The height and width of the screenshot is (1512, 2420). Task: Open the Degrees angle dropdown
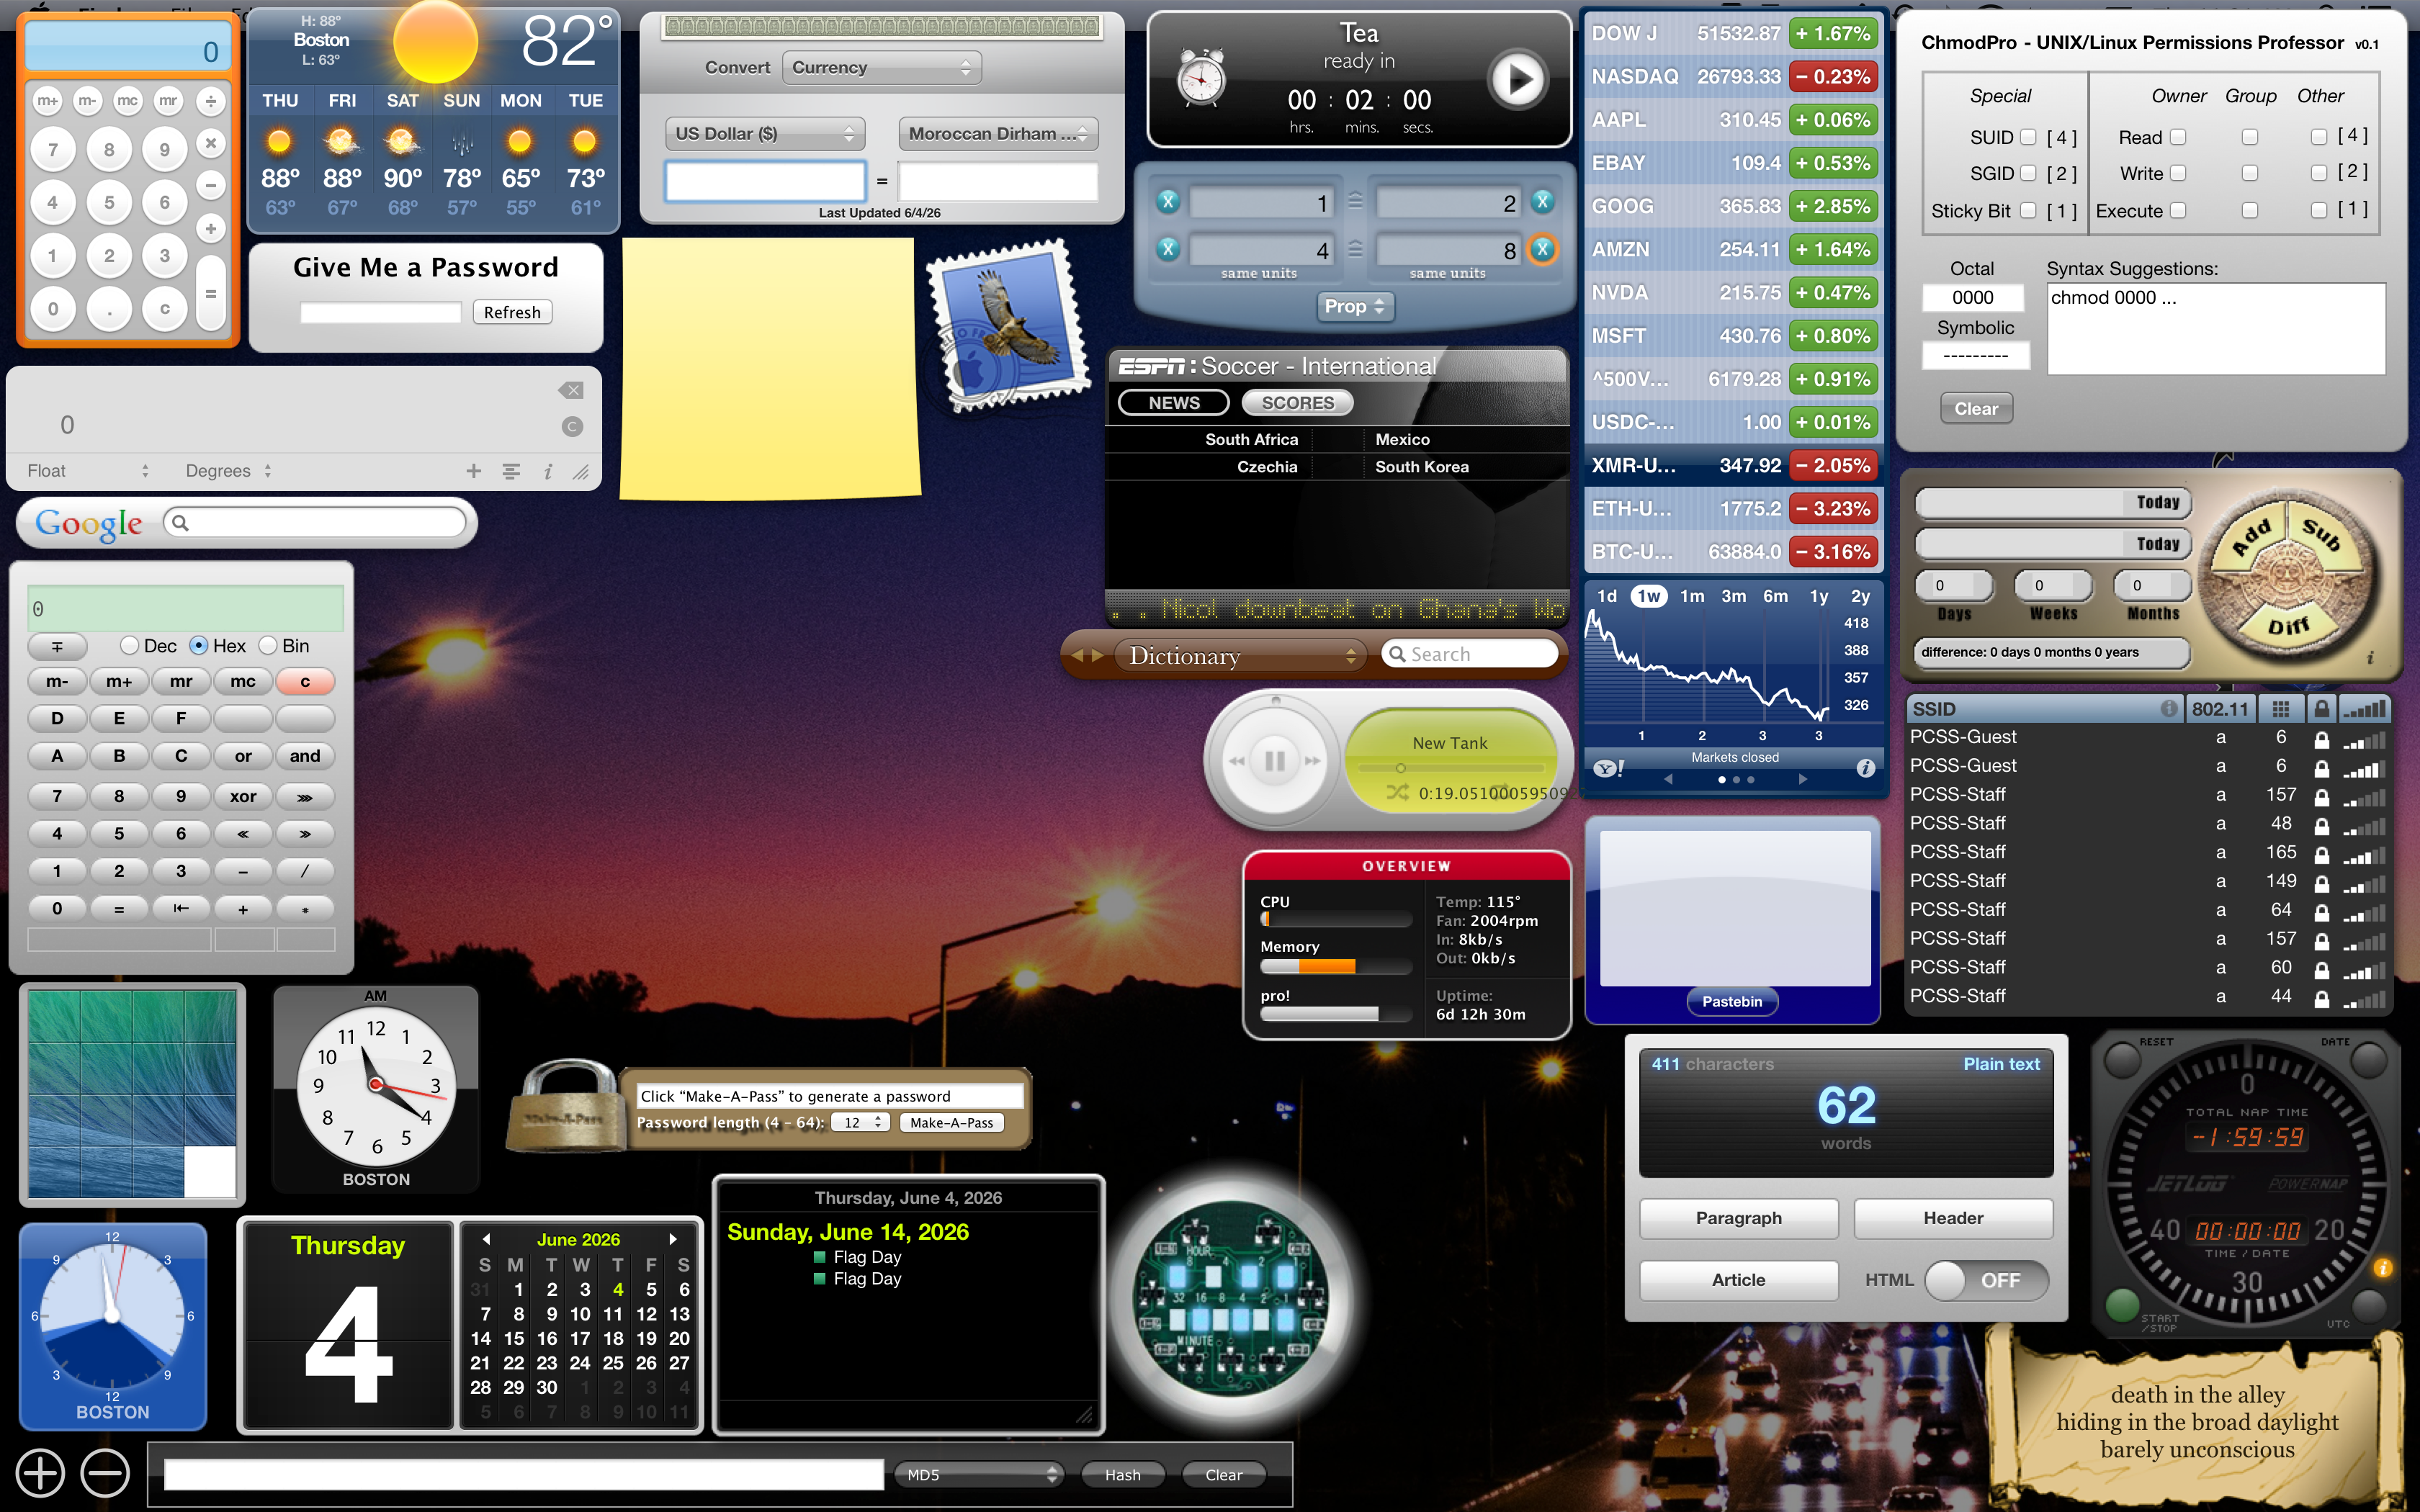click(229, 470)
